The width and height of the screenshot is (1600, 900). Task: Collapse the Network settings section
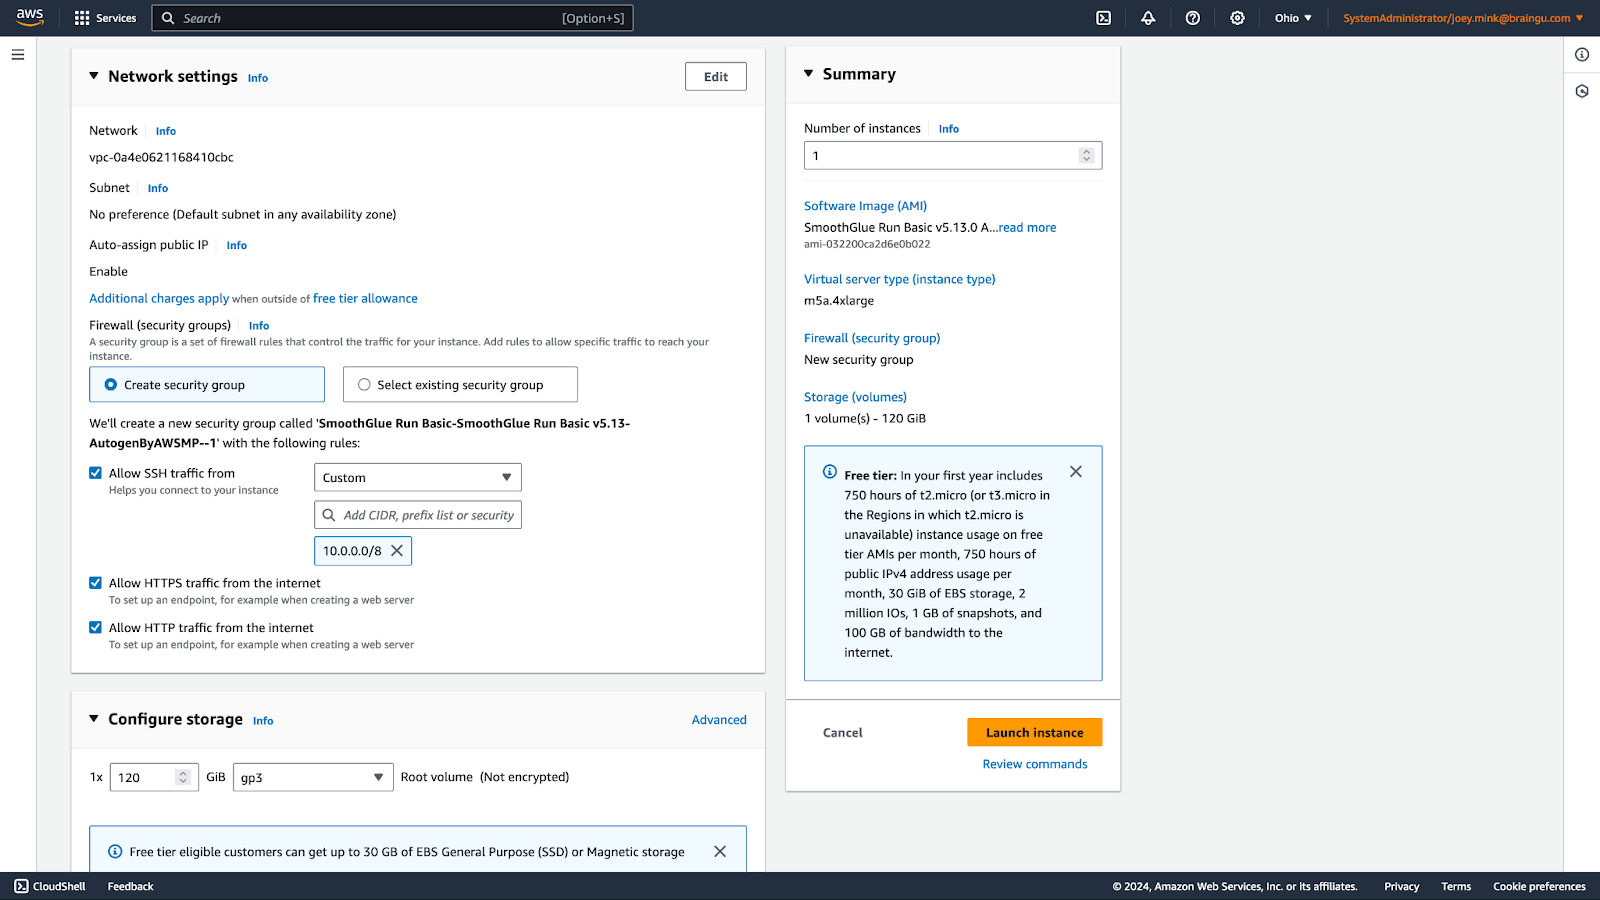point(94,76)
